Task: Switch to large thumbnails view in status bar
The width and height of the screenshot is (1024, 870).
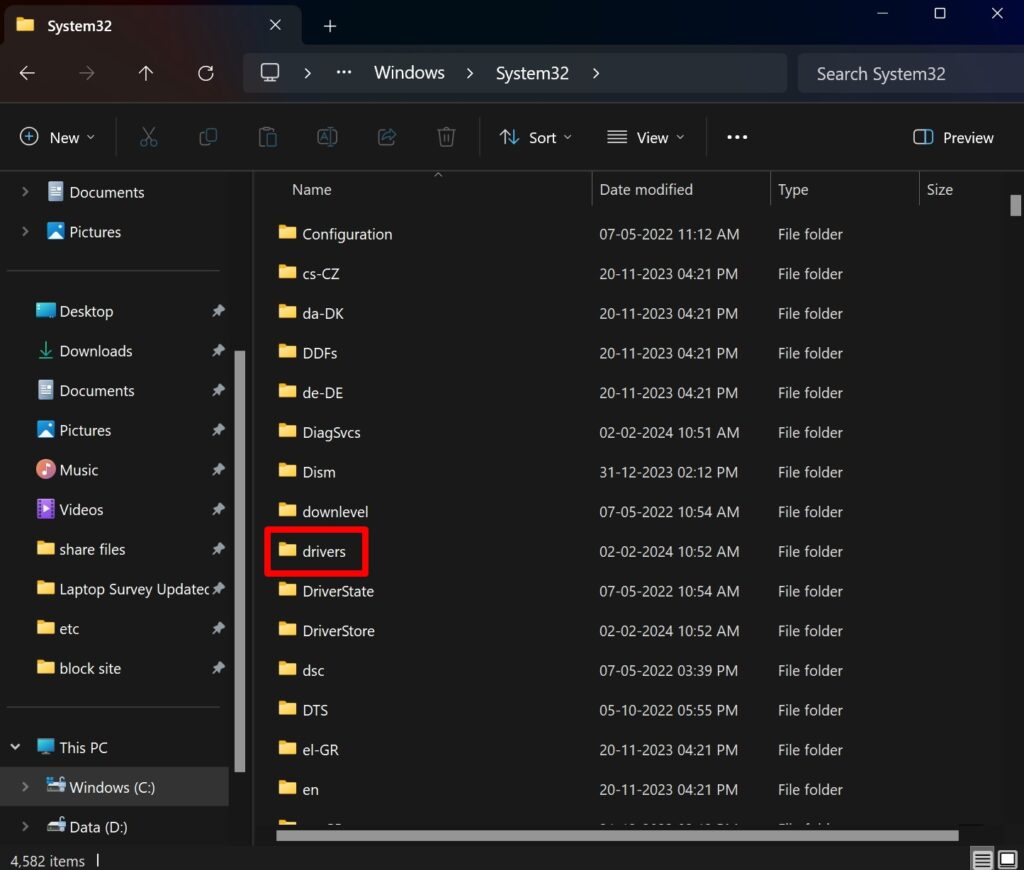Action: (1008, 858)
